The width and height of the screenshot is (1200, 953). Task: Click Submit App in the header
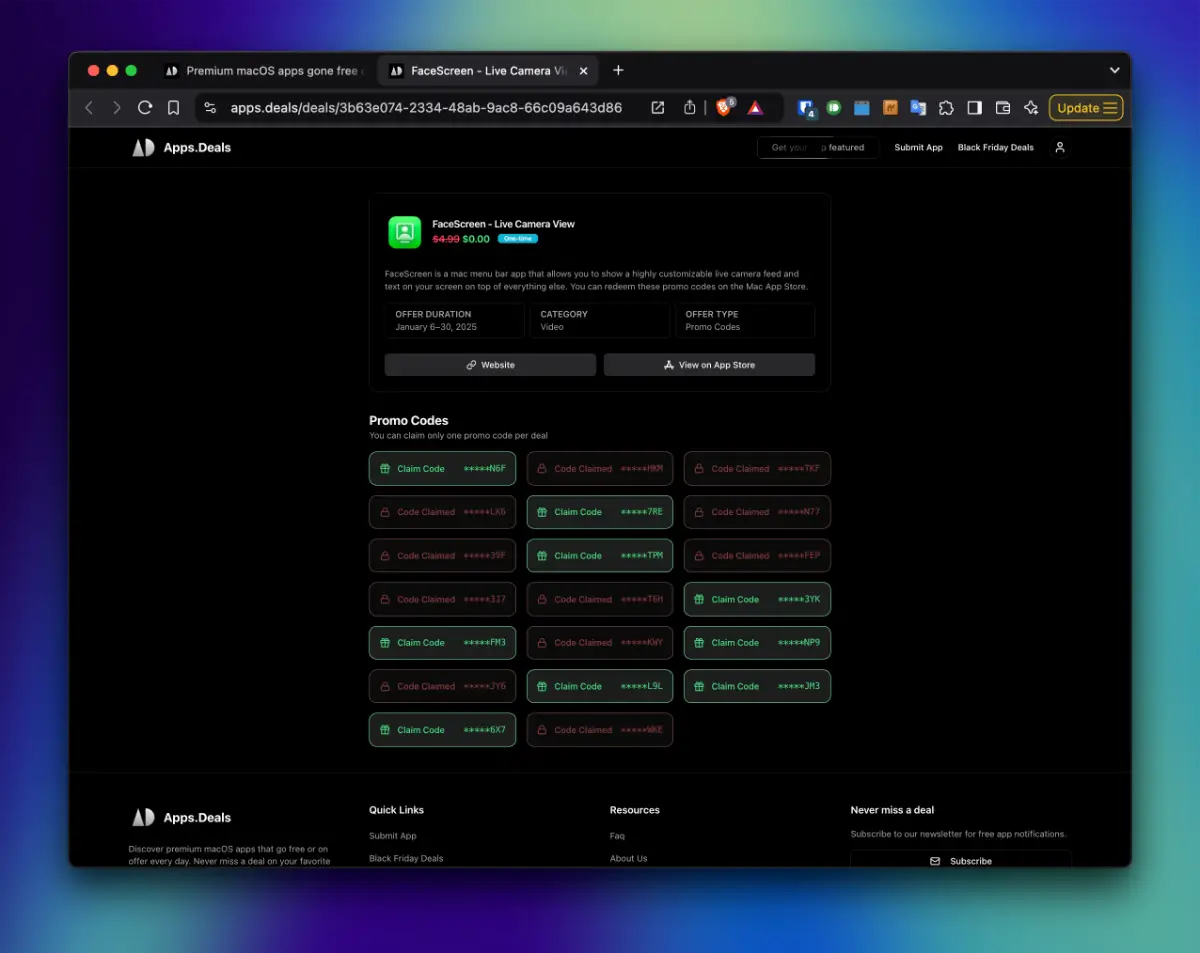pos(918,148)
